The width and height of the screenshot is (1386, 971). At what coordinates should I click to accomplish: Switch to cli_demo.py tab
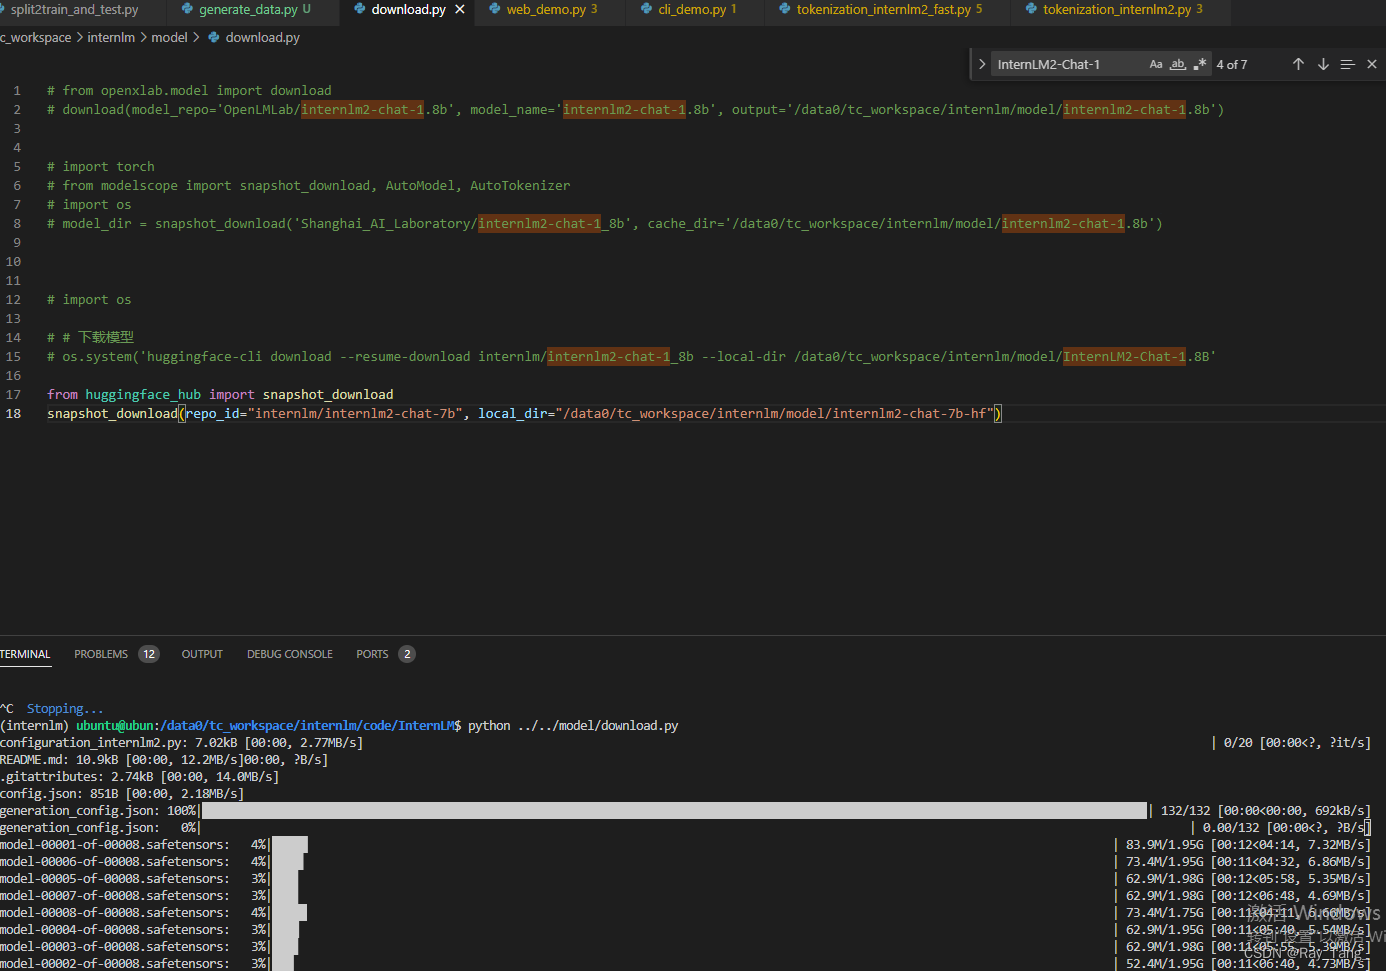point(696,10)
